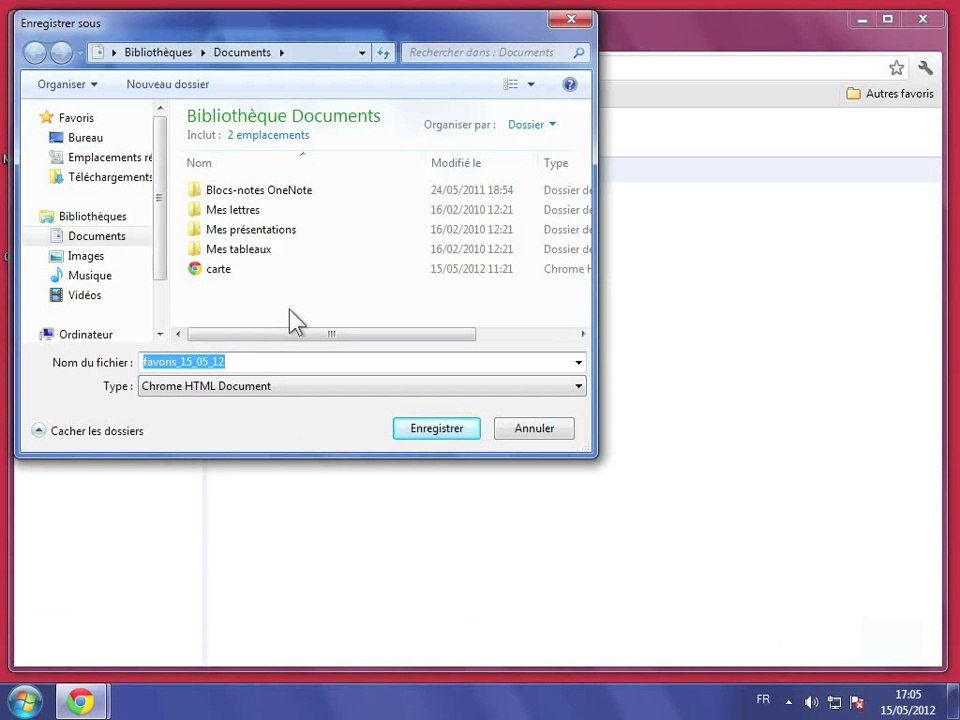The image size is (960, 720).
Task: Select Ordinateur in navigation pane
Action: pyautogui.click(x=86, y=334)
